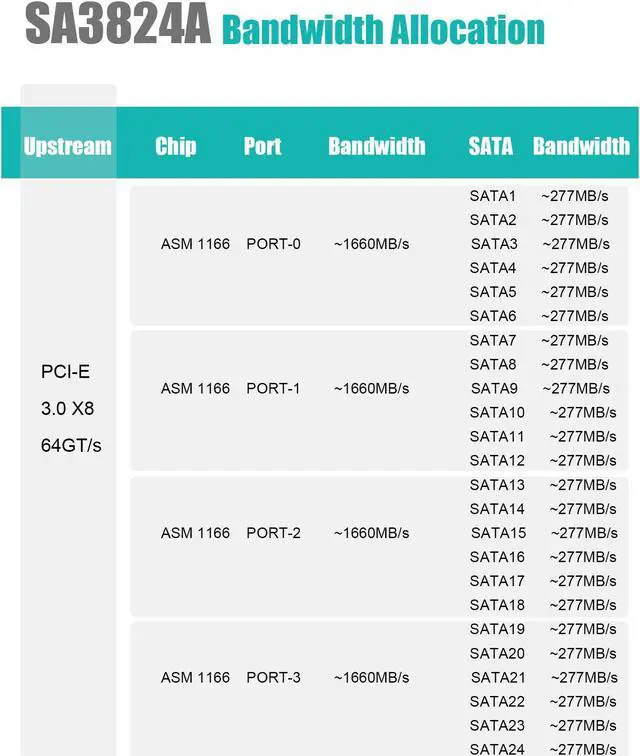The width and height of the screenshot is (640, 756).
Task: Click the Upstream column header
Action: [x=67, y=146]
